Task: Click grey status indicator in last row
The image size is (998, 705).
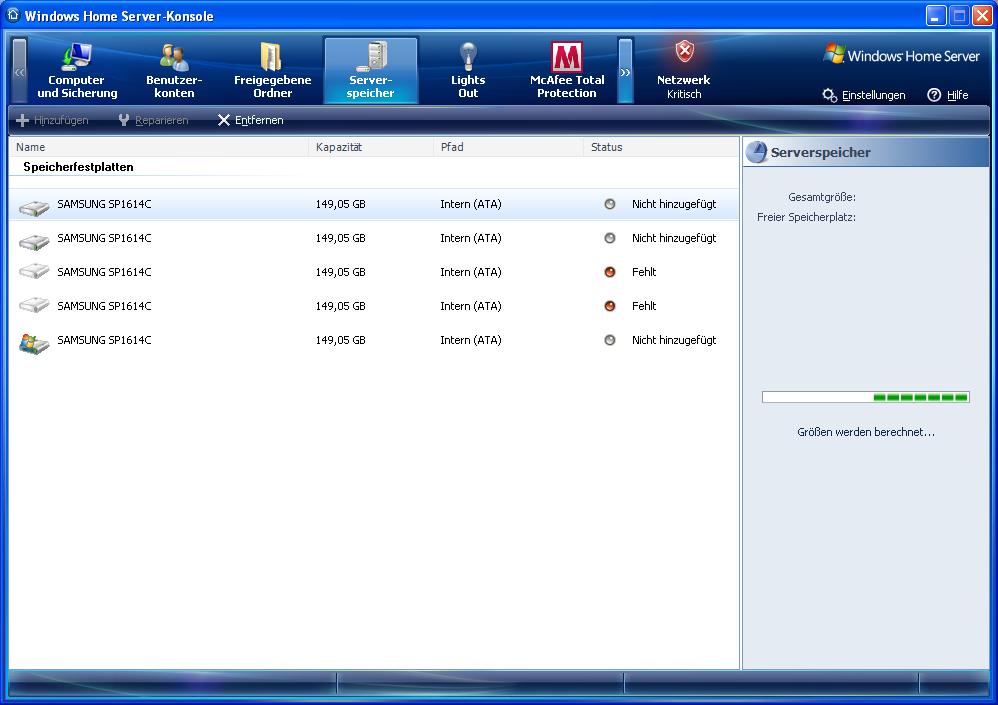Action: click(x=610, y=340)
